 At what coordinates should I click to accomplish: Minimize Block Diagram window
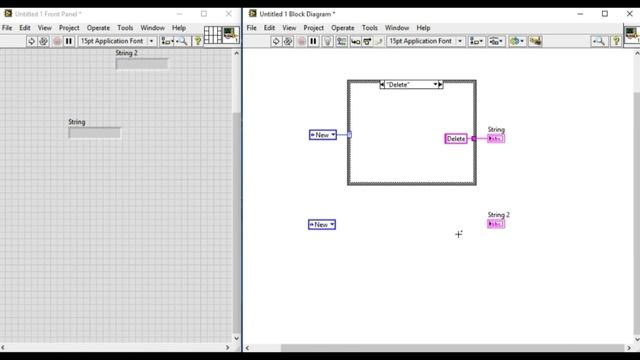[580, 14]
